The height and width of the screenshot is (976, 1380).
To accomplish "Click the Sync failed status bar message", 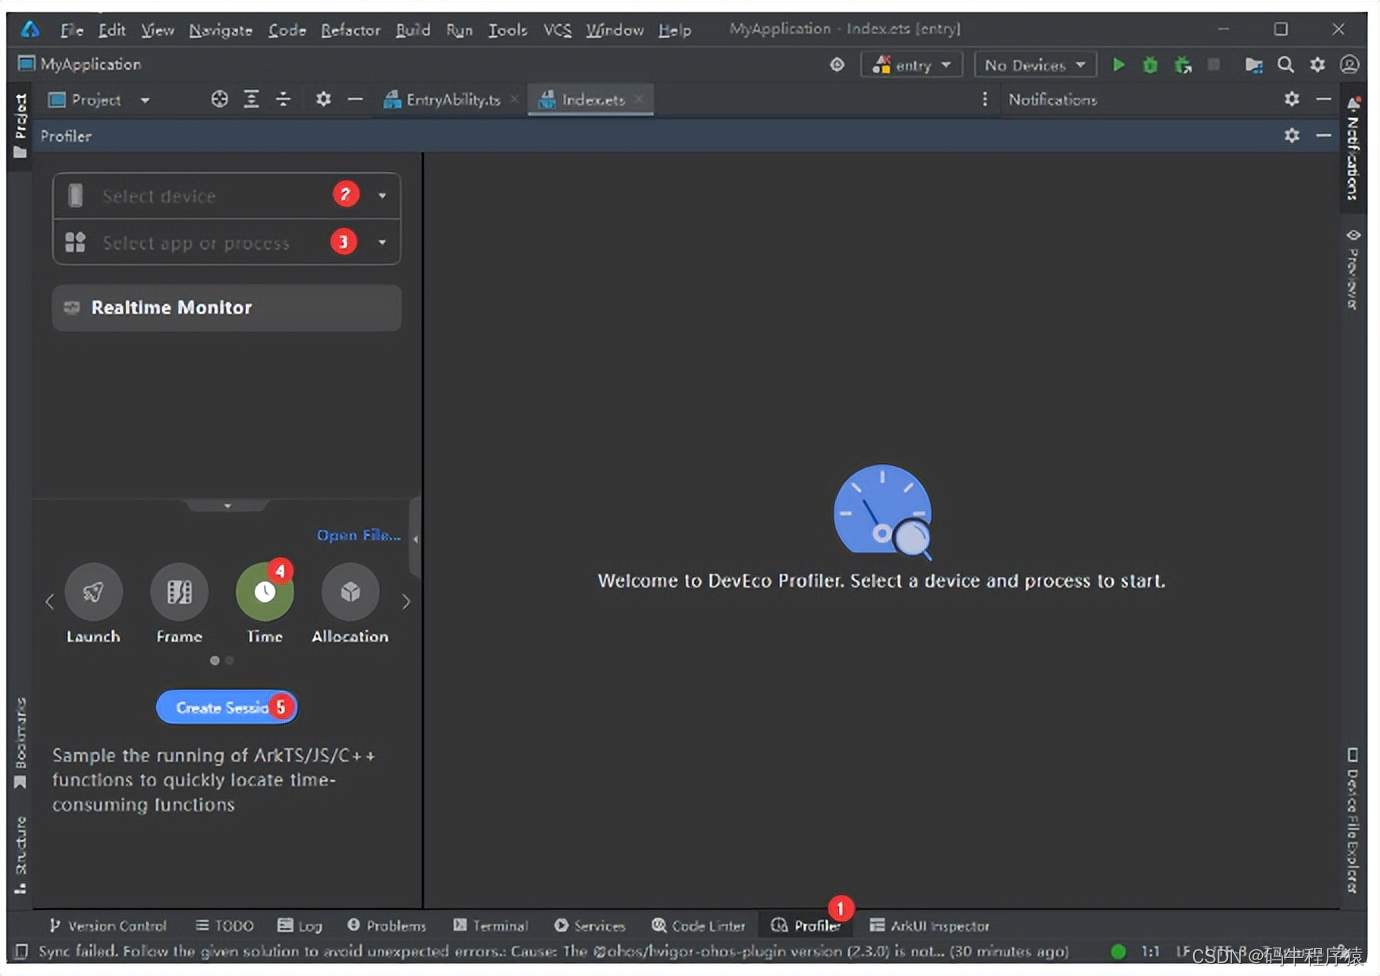I will 553,952.
